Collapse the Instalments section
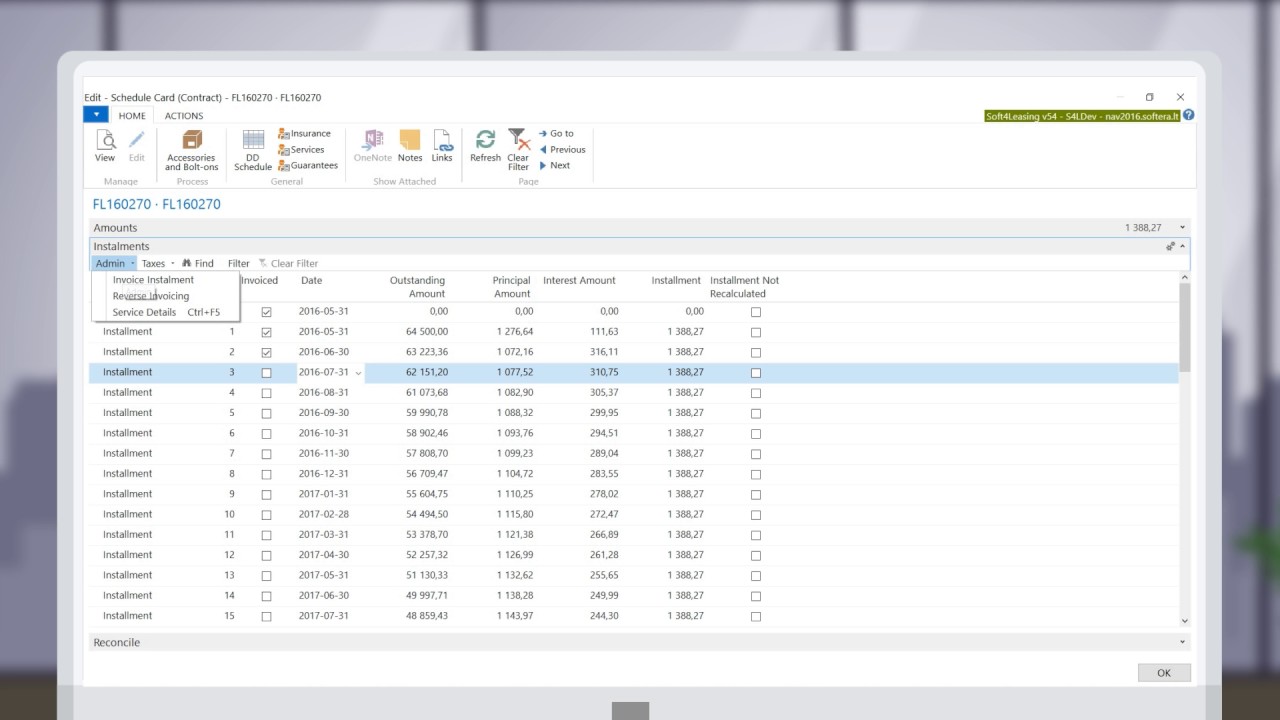 click(1183, 246)
